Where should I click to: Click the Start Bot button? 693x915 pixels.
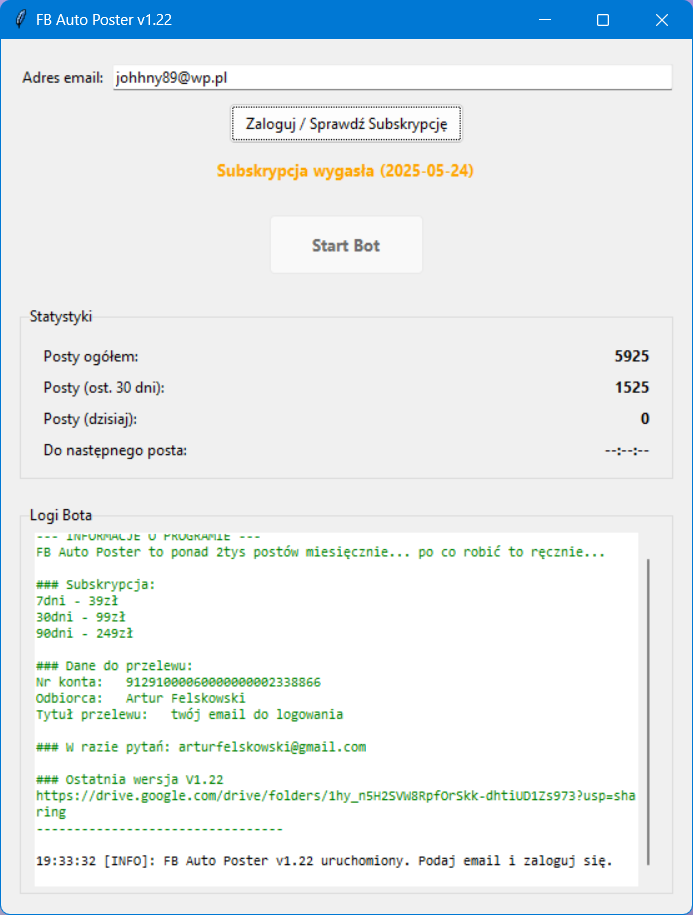point(346,245)
